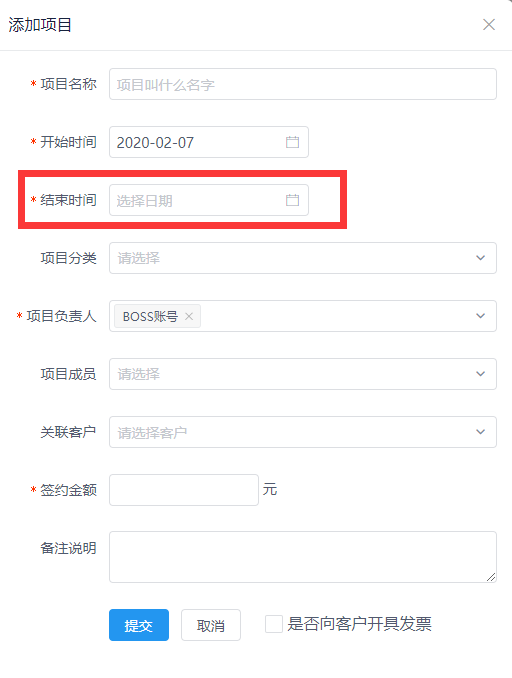The width and height of the screenshot is (512, 678).
Task: Click the 结束时间 选择日期 field
Action: (x=209, y=200)
